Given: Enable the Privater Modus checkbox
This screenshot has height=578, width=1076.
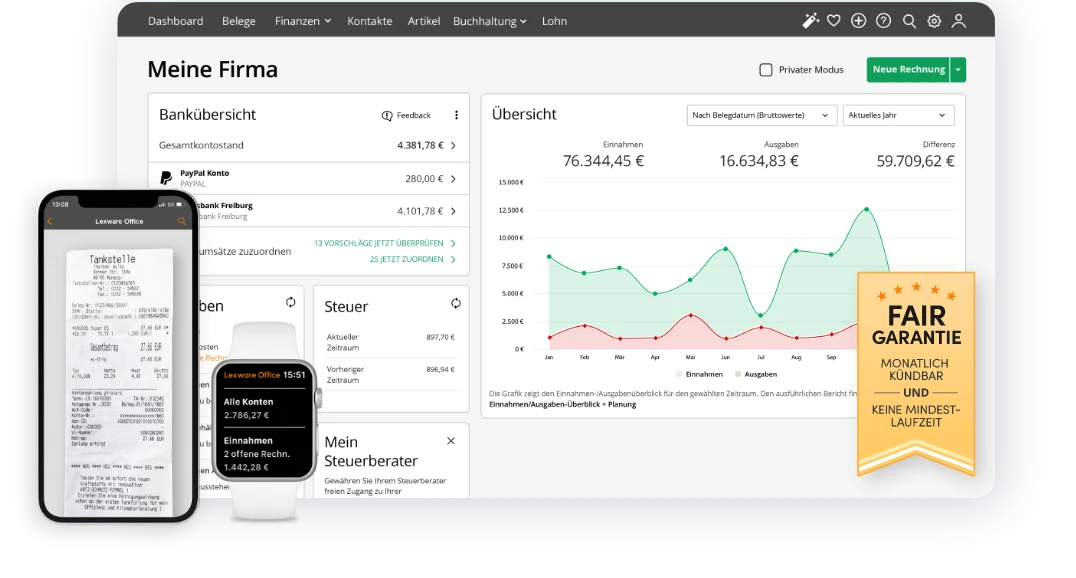Looking at the screenshot, I should pyautogui.click(x=766, y=70).
